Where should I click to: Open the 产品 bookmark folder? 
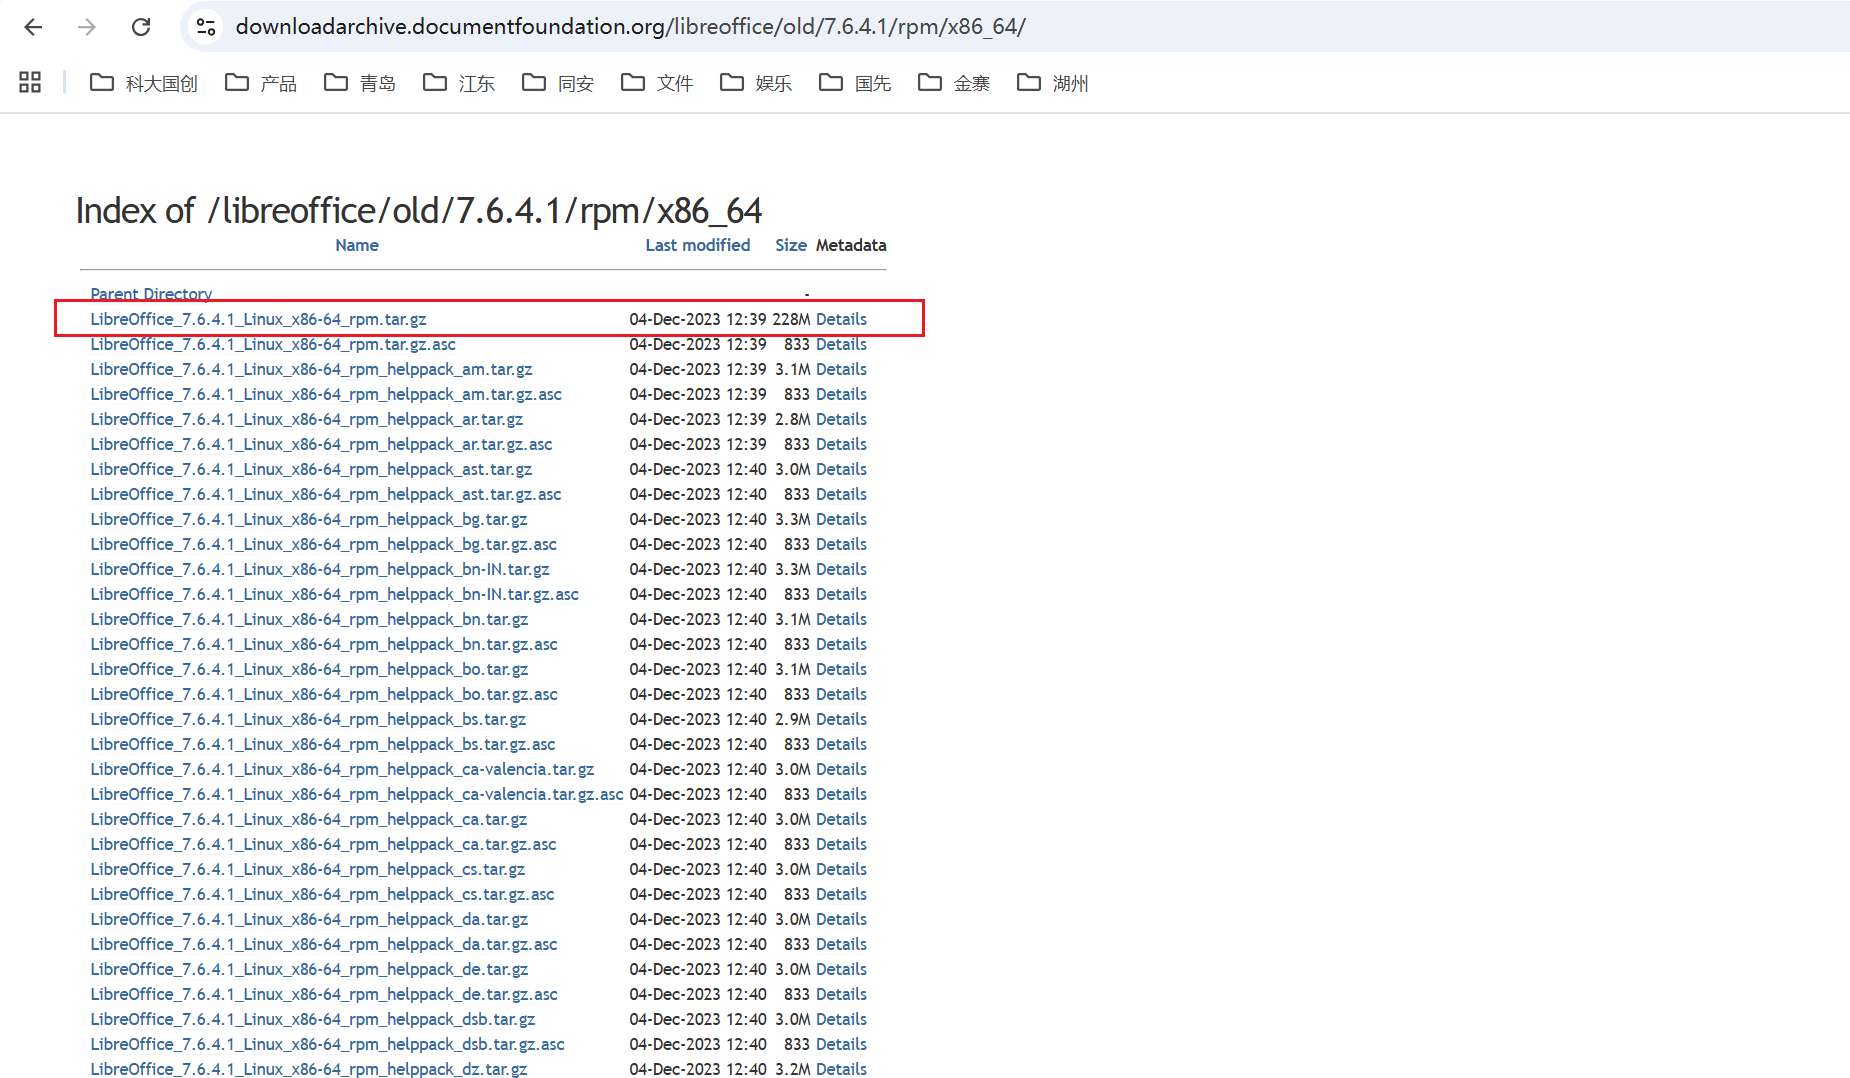coord(261,83)
